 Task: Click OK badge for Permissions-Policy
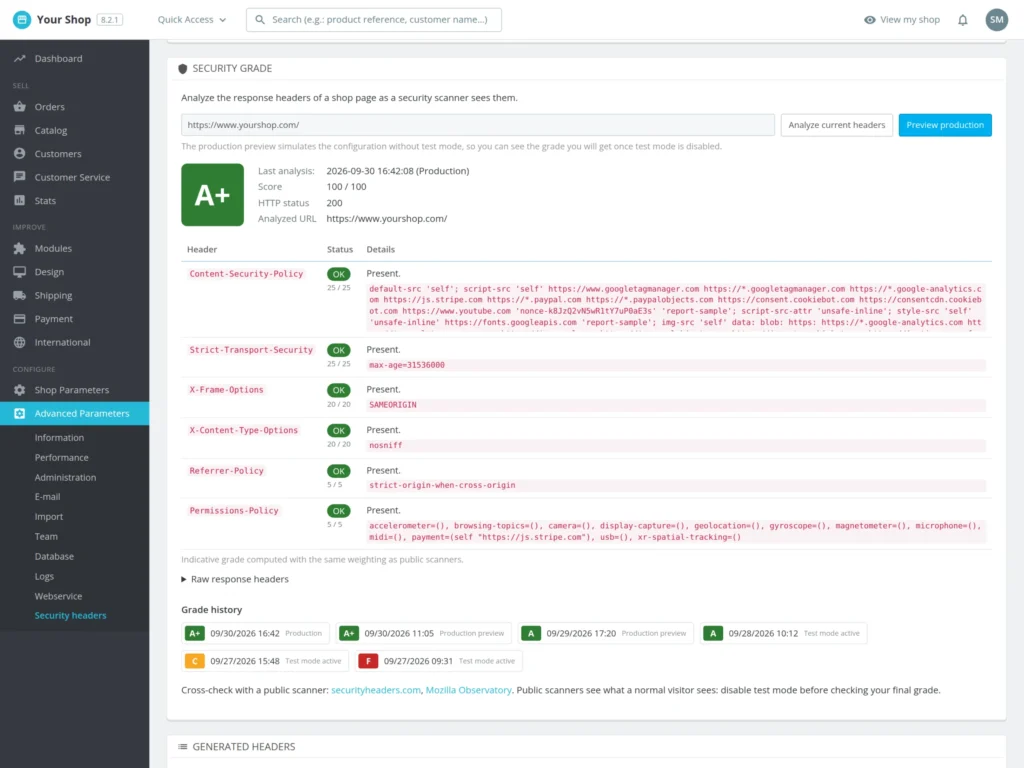[338, 511]
